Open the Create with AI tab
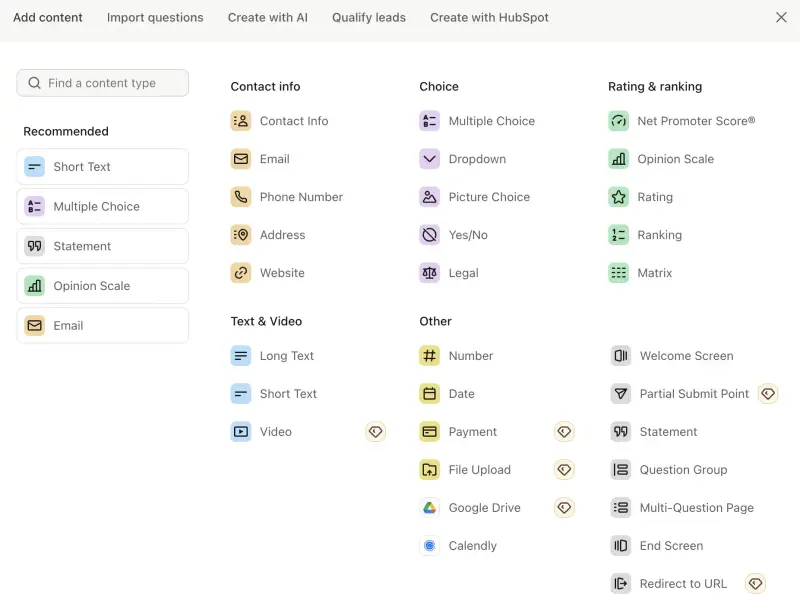 268,17
